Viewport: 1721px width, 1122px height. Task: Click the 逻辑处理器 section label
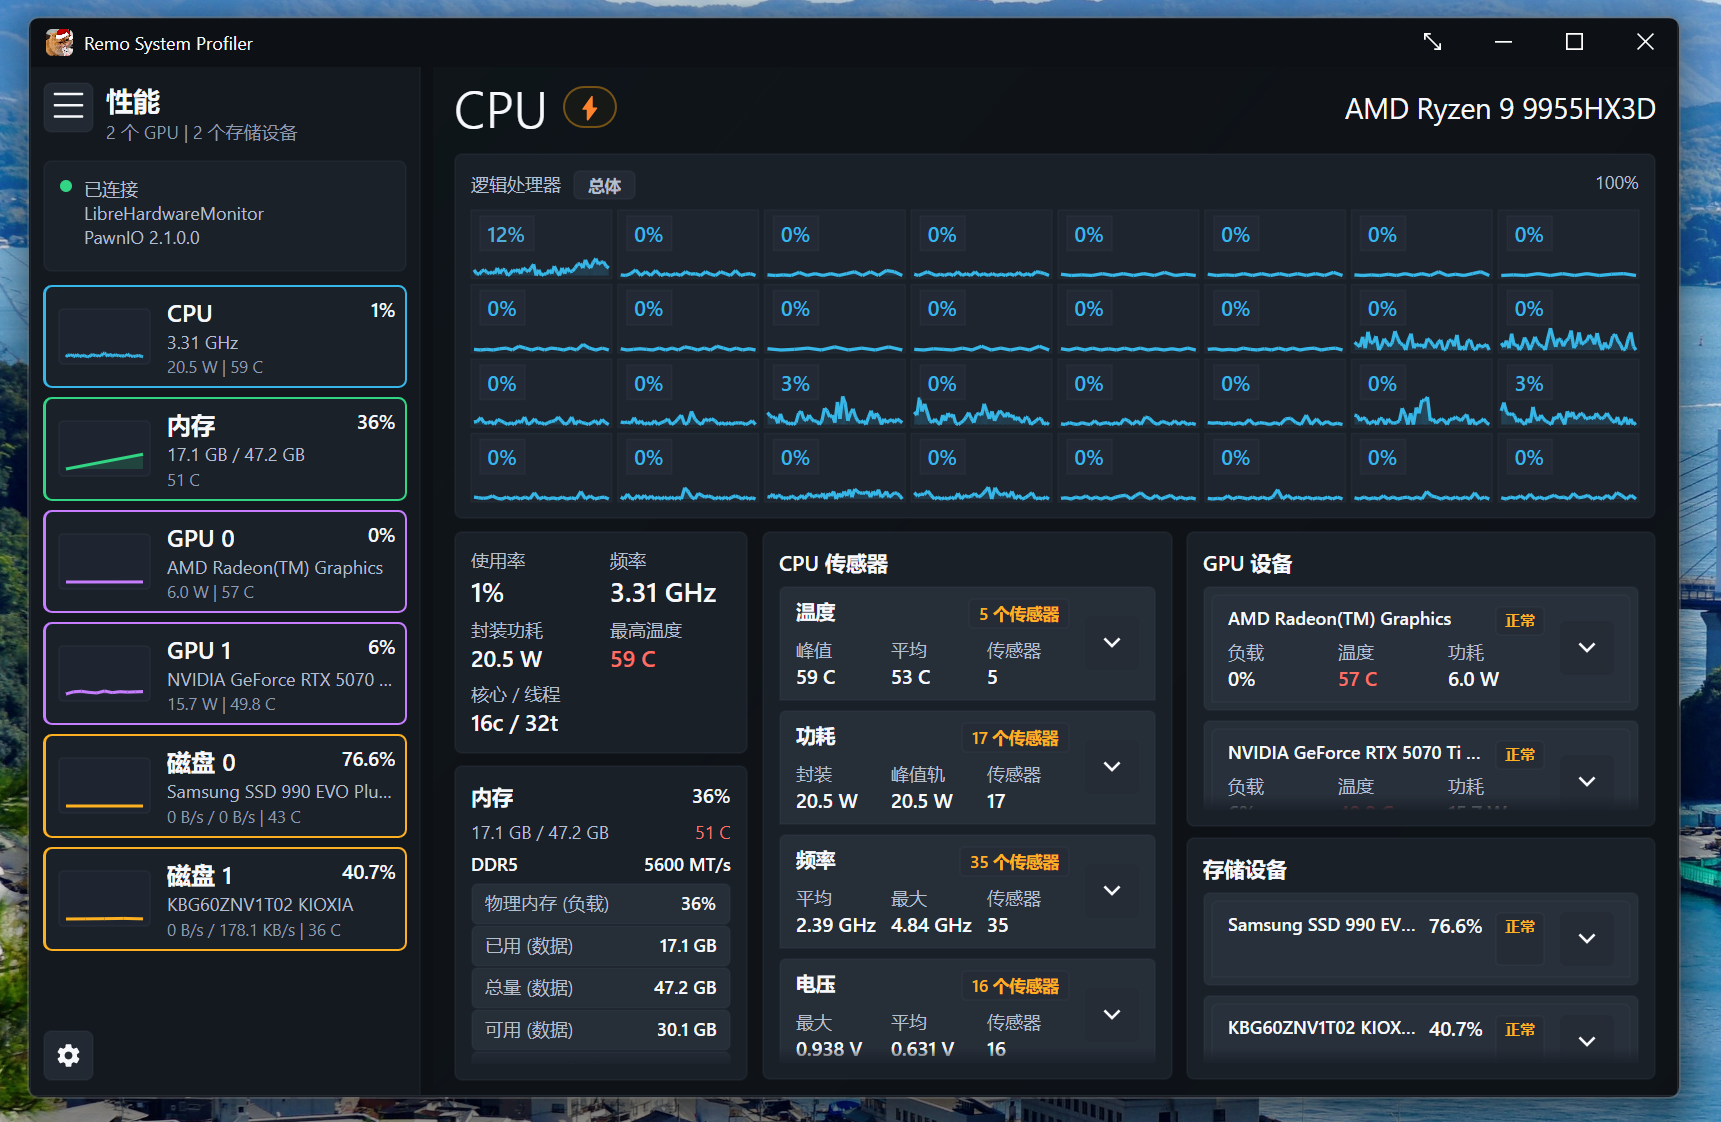[x=516, y=185]
